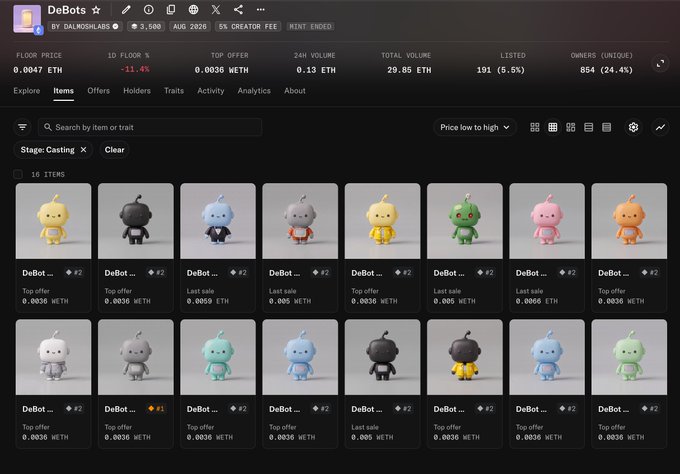Open the X (Twitter) link icon
Image resolution: width=680 pixels, height=474 pixels.
click(216, 10)
